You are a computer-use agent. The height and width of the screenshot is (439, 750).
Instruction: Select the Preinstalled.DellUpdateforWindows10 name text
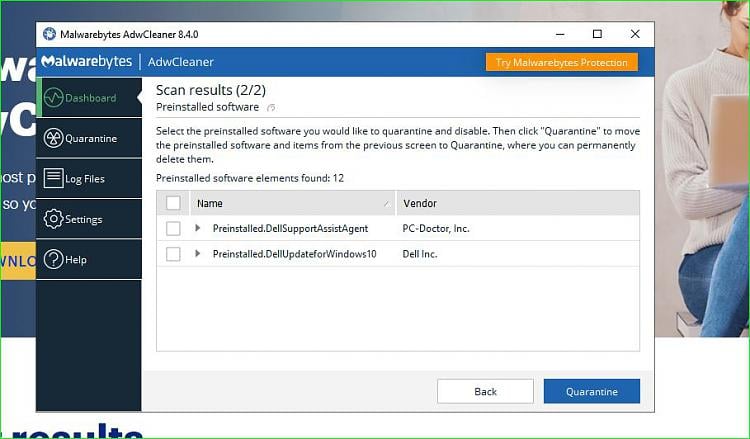[295, 254]
